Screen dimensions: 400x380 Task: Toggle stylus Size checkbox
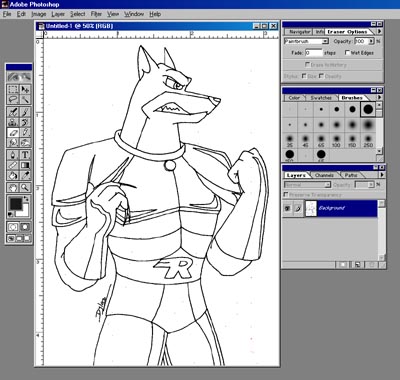click(304, 76)
